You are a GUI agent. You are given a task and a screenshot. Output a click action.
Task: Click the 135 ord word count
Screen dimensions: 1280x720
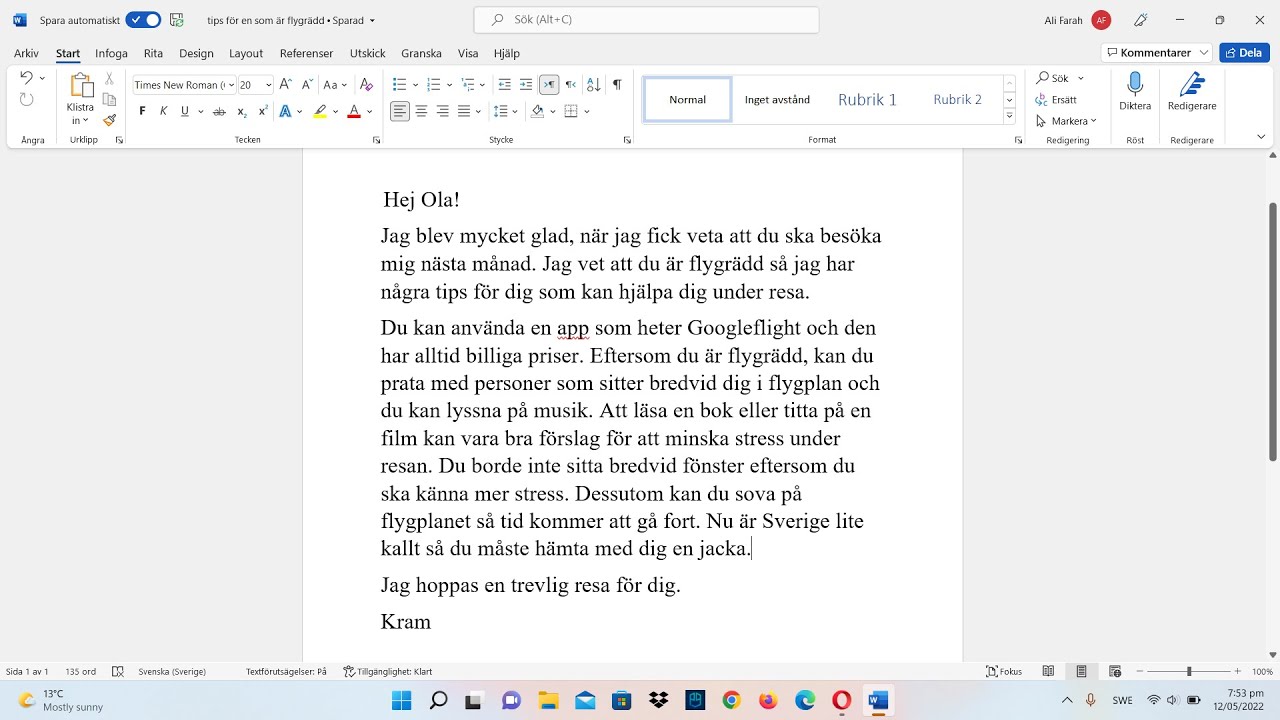[x=80, y=672]
